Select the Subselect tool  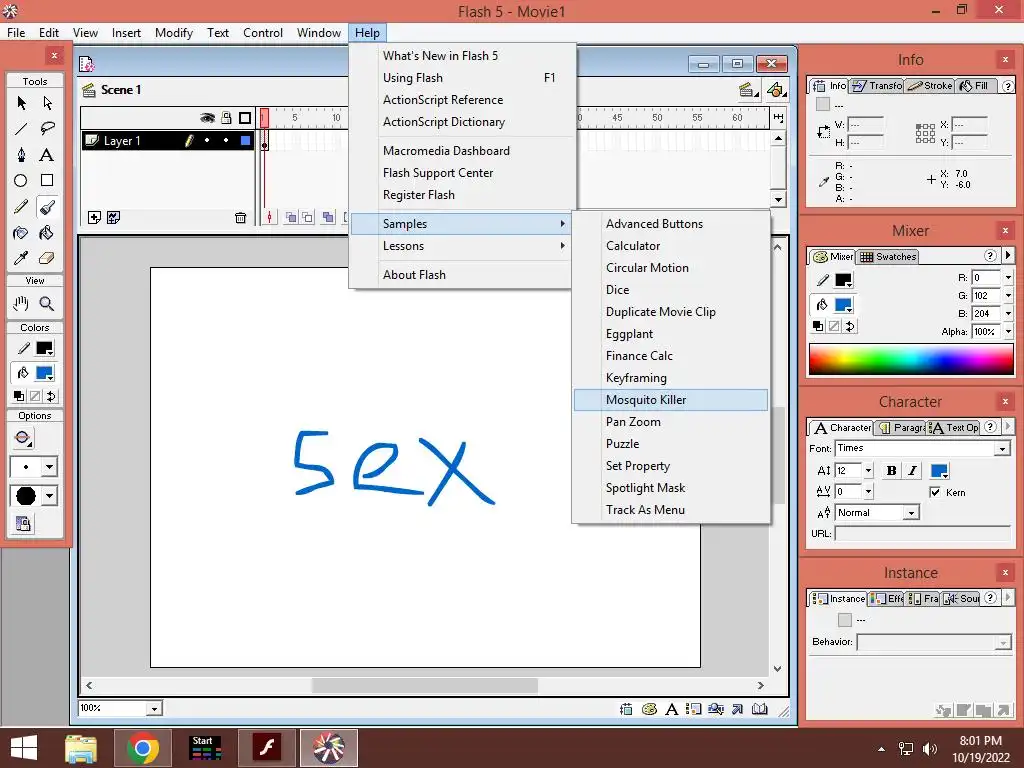coord(47,103)
